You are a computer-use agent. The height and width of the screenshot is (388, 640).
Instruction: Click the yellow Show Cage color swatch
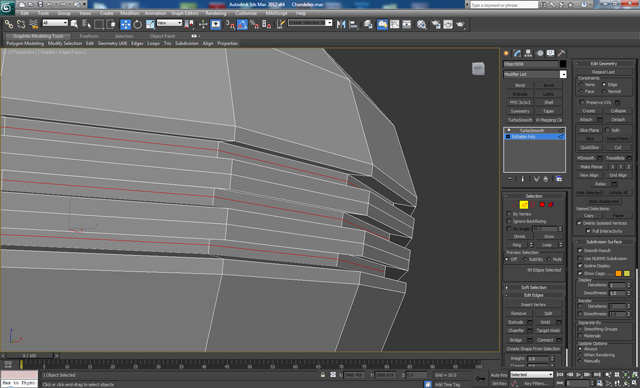(x=627, y=273)
